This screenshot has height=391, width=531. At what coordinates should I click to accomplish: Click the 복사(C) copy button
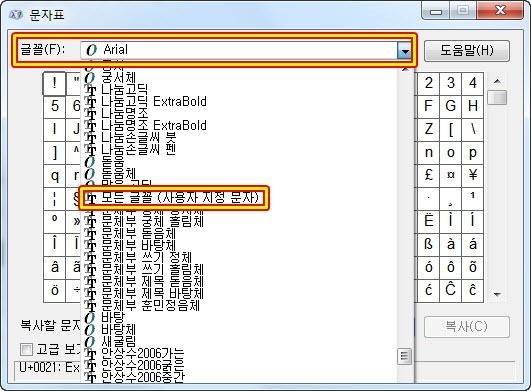click(467, 326)
